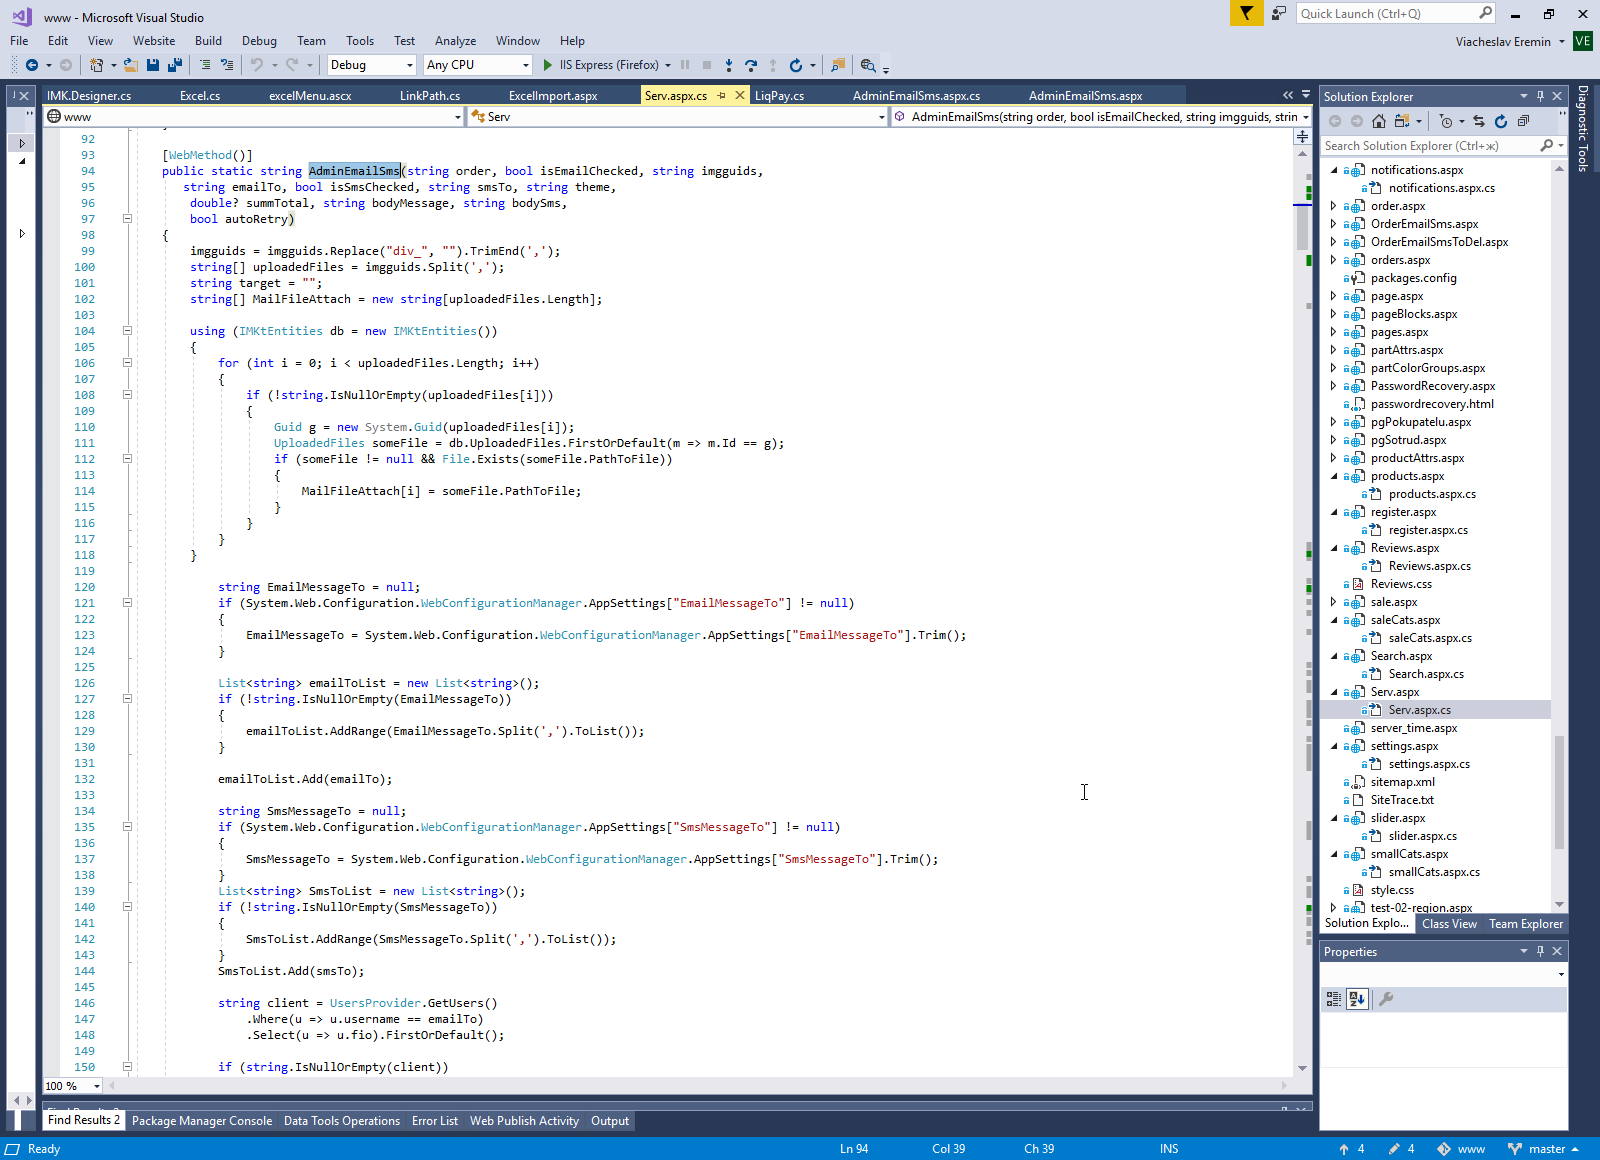Click the feedback icon next to Quick Launch
Screen dimensions: 1600x1160
coord(1279,13)
